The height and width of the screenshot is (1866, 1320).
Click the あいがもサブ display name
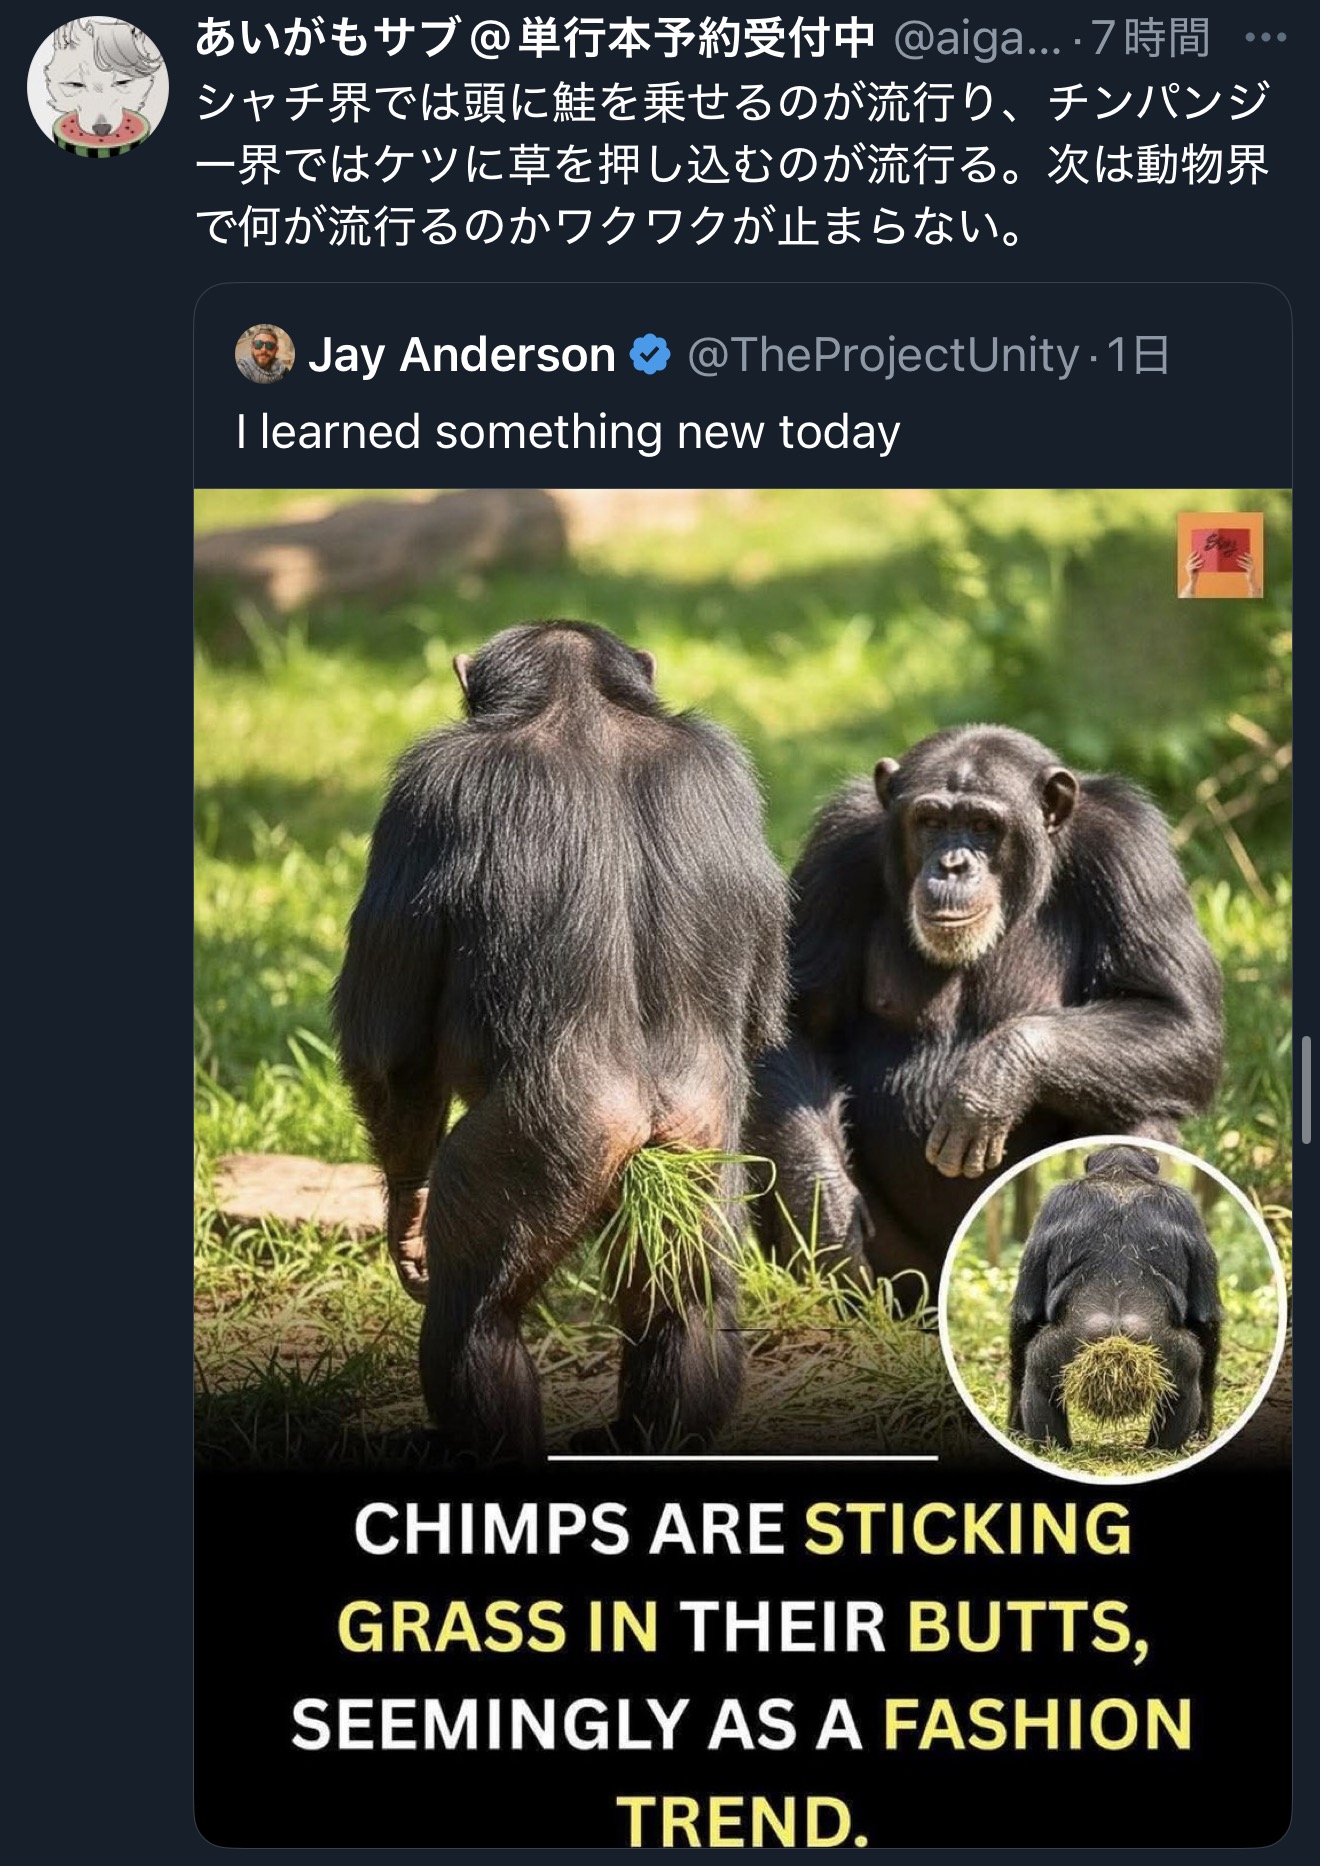tap(535, 38)
